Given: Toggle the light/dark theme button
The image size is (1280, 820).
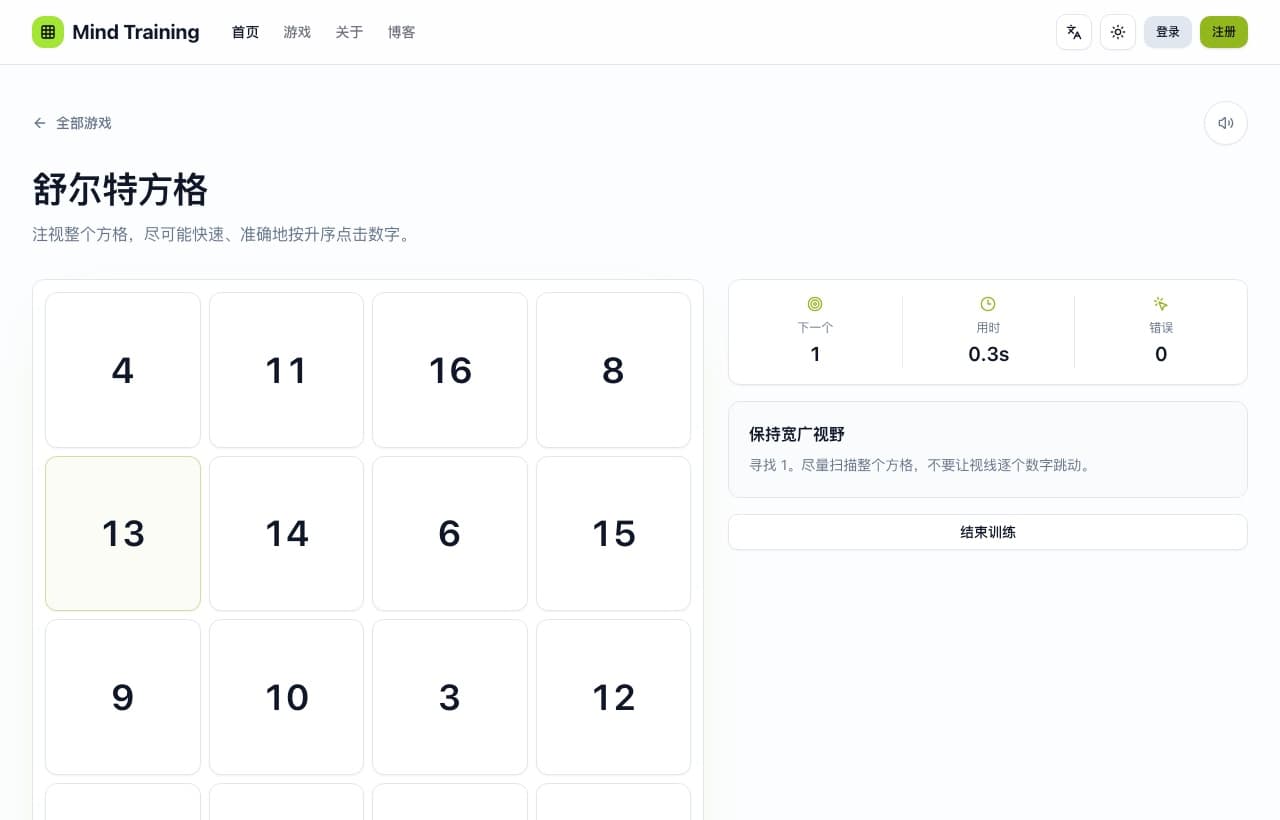Looking at the screenshot, I should click(1118, 32).
